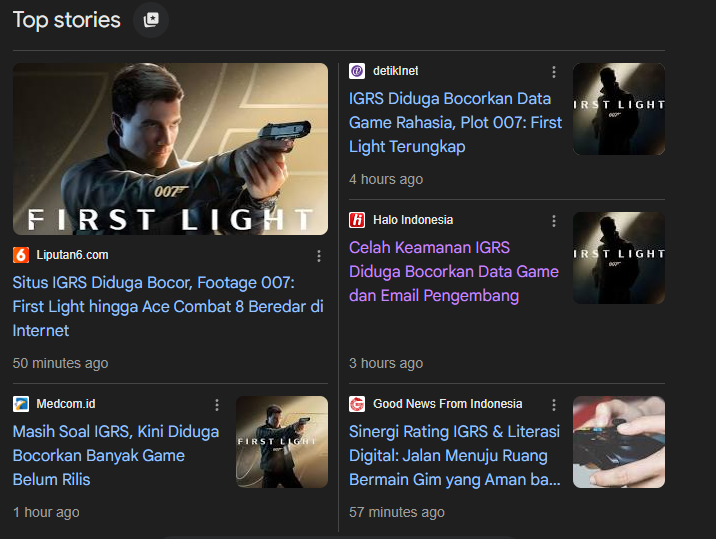Click the Halo Indonesia source logo
This screenshot has width=716, height=539.
click(x=357, y=220)
